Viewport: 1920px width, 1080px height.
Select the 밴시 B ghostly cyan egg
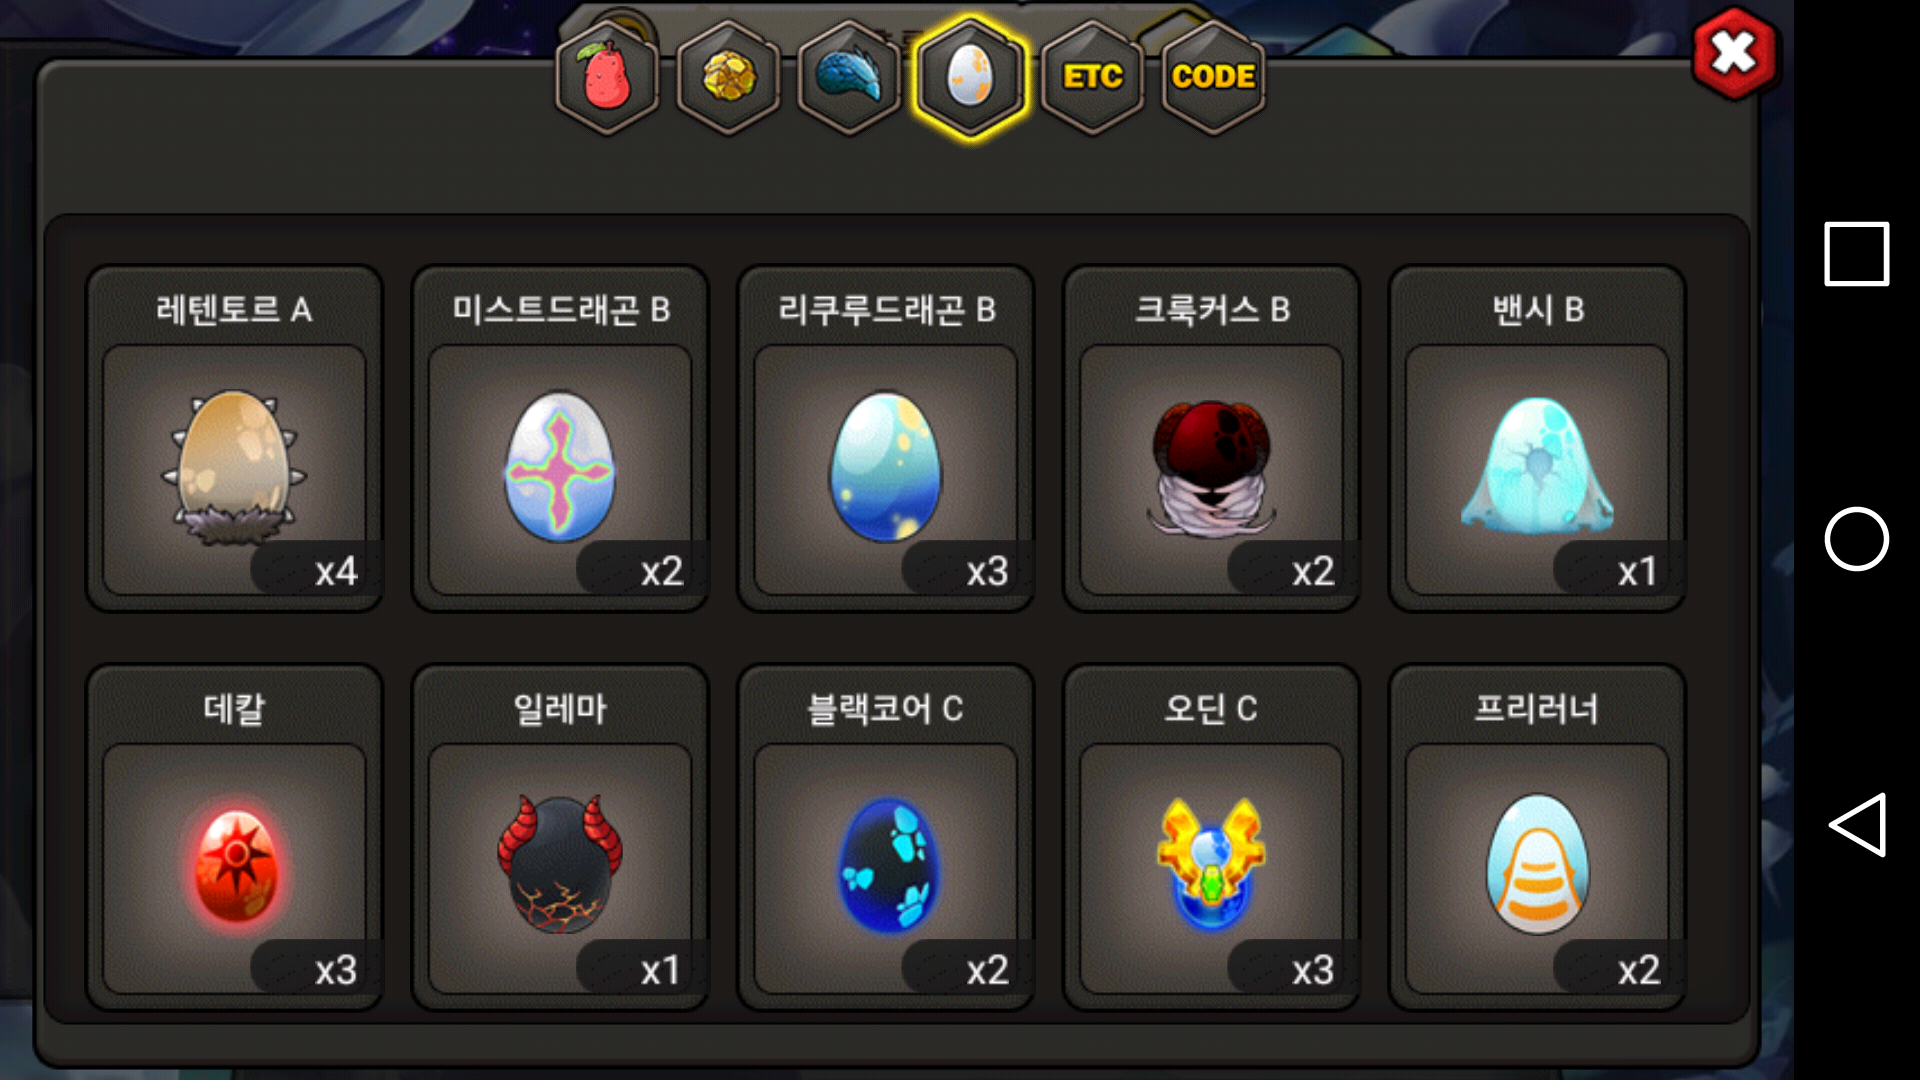point(1537,438)
